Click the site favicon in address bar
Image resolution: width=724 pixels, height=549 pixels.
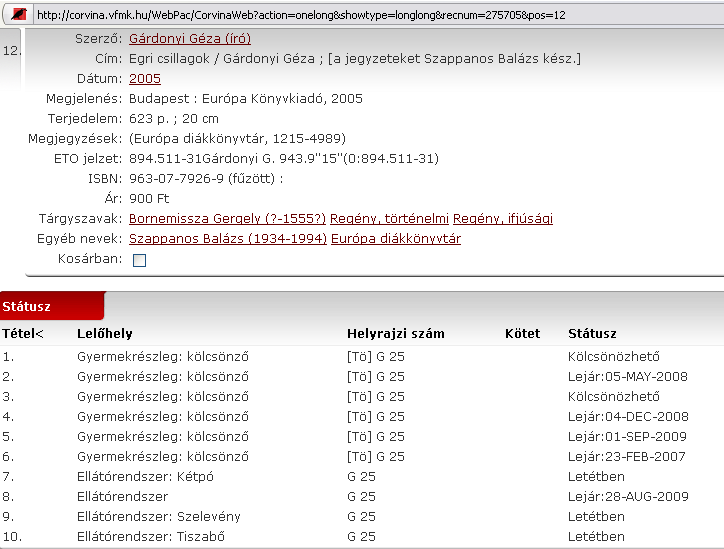pyautogui.click(x=19, y=14)
